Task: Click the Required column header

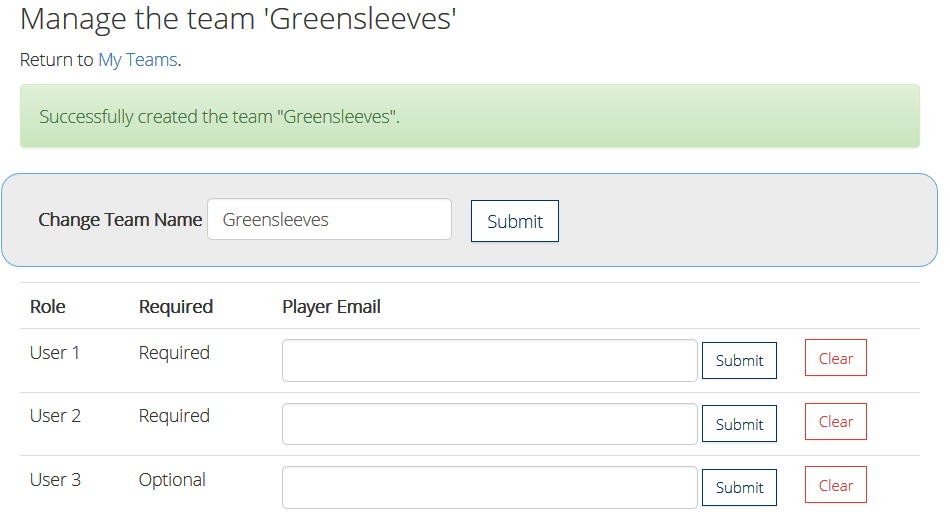Action: pyautogui.click(x=176, y=307)
